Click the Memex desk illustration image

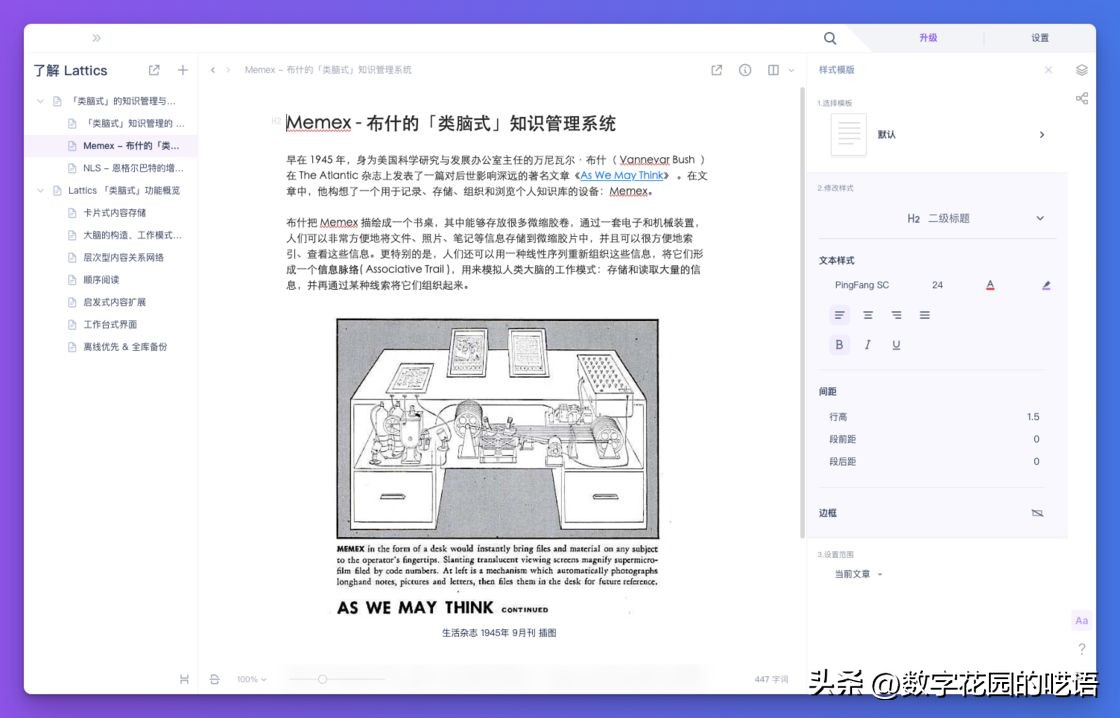click(x=497, y=428)
